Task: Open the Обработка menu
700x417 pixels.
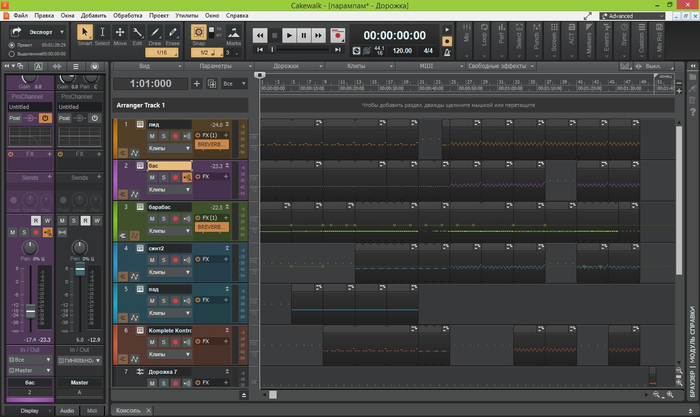Action: pyautogui.click(x=127, y=17)
